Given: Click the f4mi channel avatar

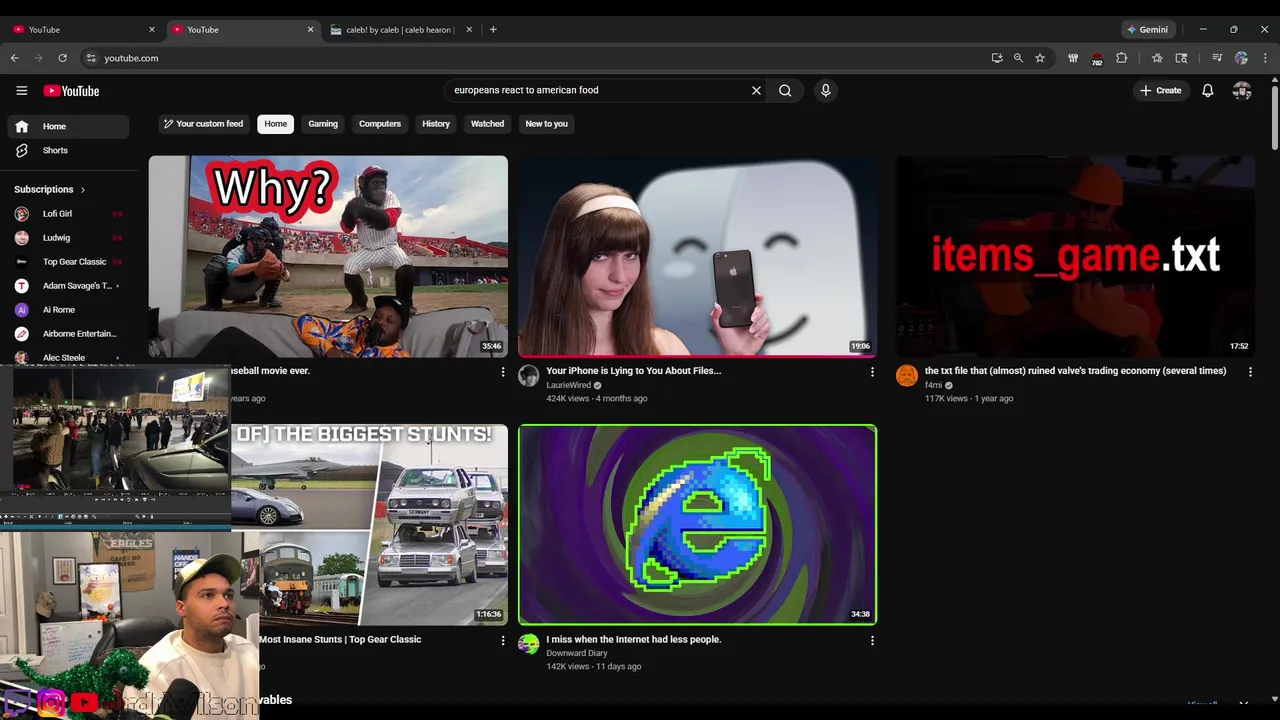Looking at the screenshot, I should coord(907,376).
